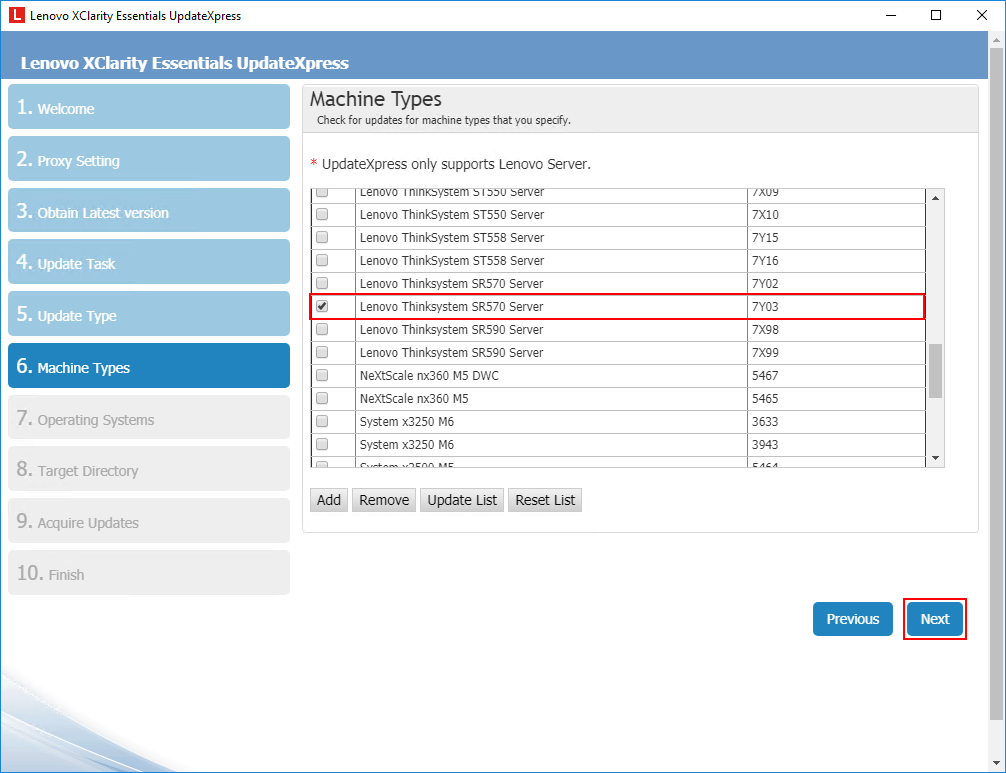Screen dimensions: 1006x773
Task: Click the Remove button
Action: (x=384, y=500)
